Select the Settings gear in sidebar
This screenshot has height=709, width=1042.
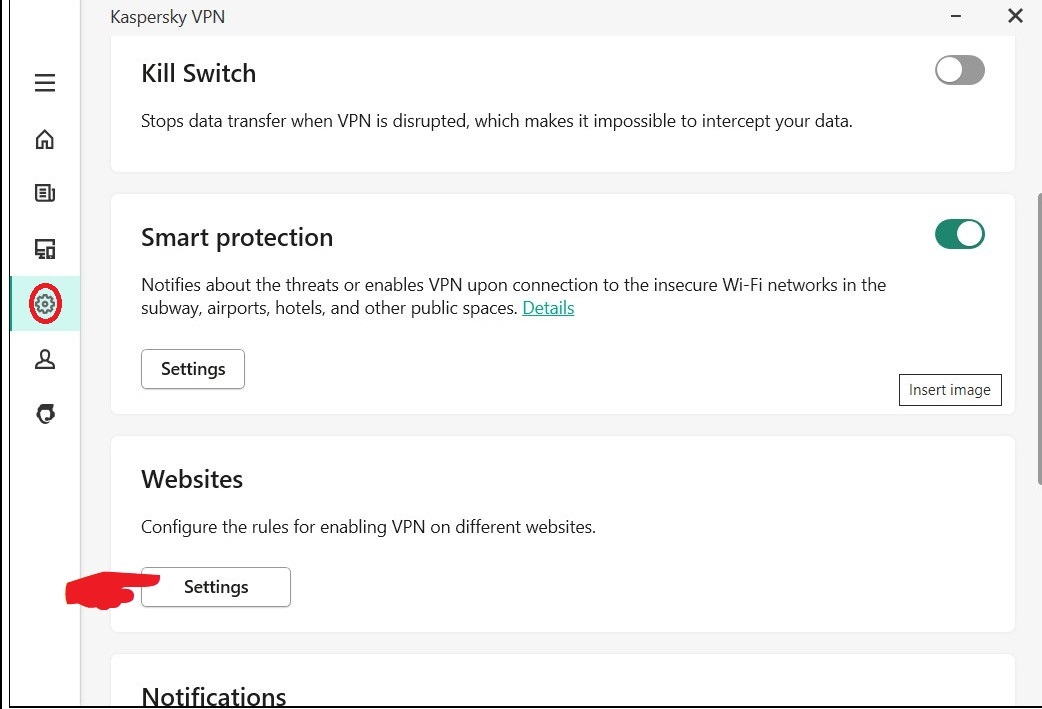(x=45, y=304)
